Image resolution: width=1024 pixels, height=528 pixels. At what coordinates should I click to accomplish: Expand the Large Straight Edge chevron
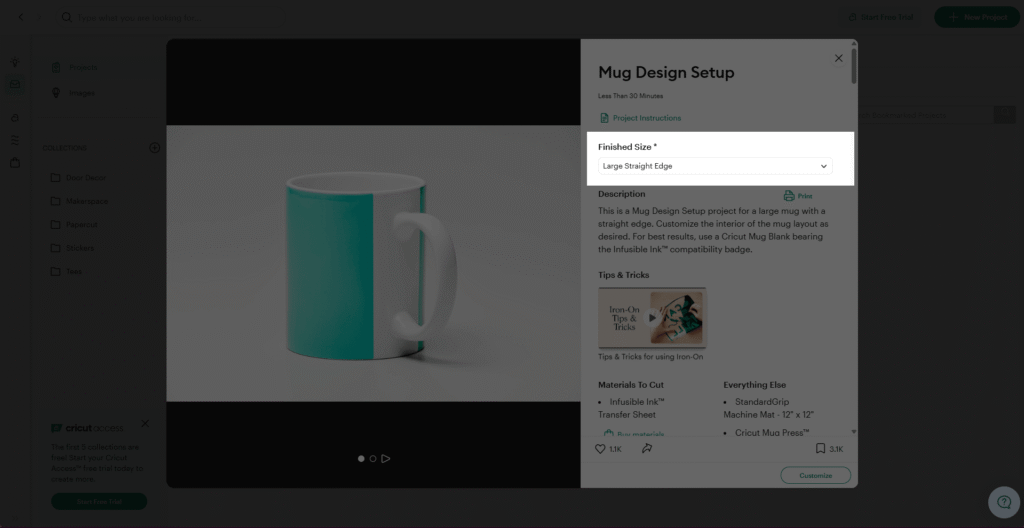[824, 166]
